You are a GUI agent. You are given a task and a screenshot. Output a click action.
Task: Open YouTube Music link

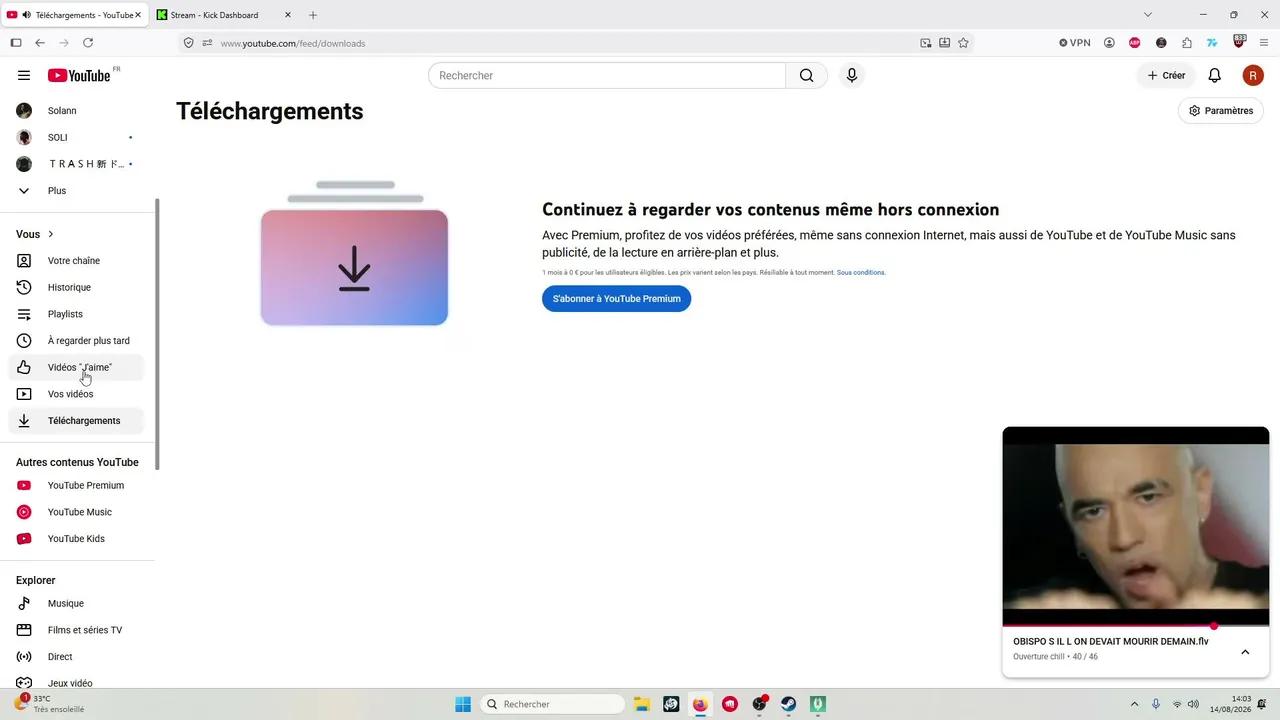click(78, 512)
